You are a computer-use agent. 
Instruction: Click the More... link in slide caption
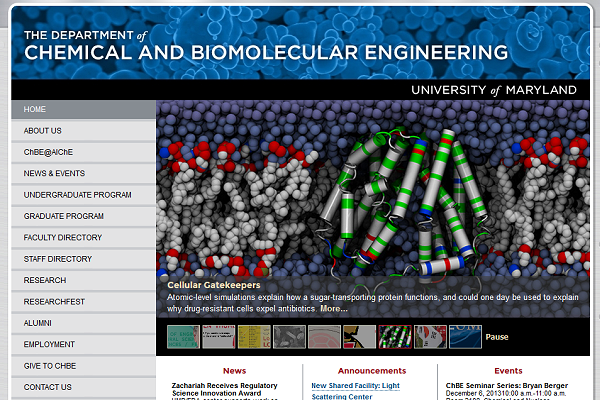pos(334,309)
